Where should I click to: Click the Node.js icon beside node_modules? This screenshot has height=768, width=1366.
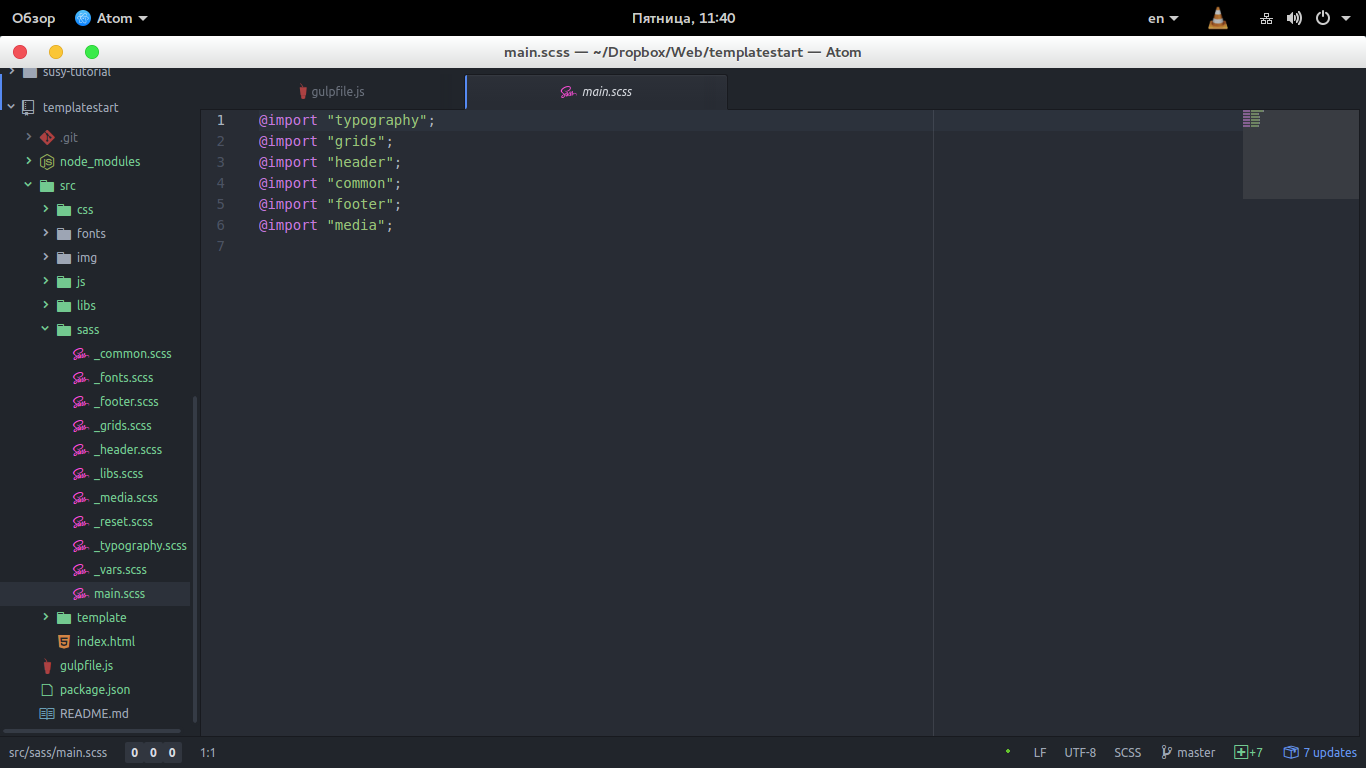tap(46, 161)
